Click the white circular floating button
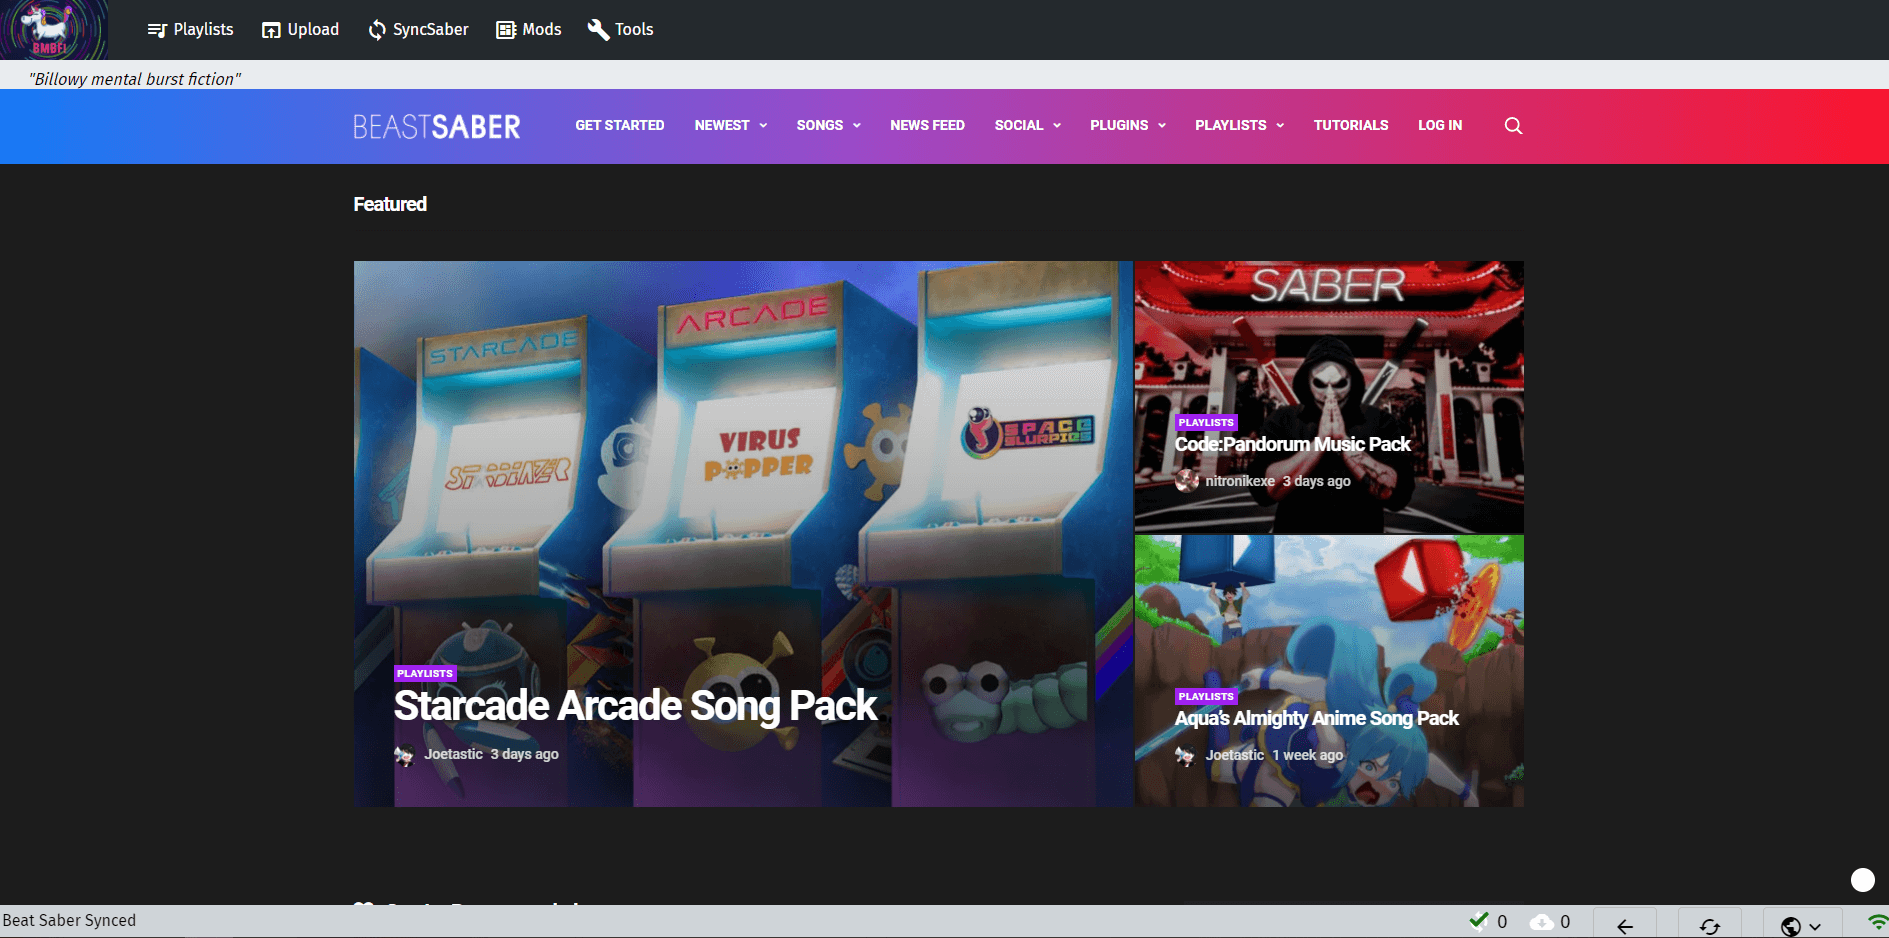Viewport: 1889px width, 938px height. [1863, 880]
